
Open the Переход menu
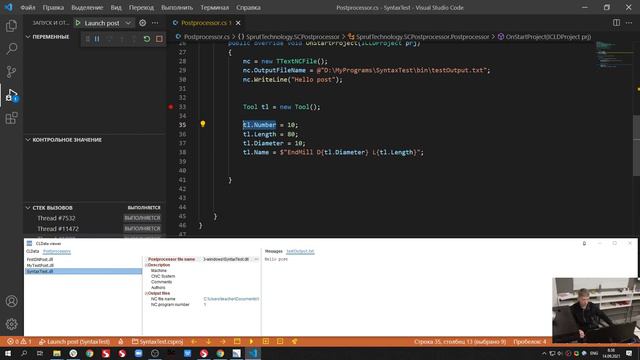[x=141, y=7]
